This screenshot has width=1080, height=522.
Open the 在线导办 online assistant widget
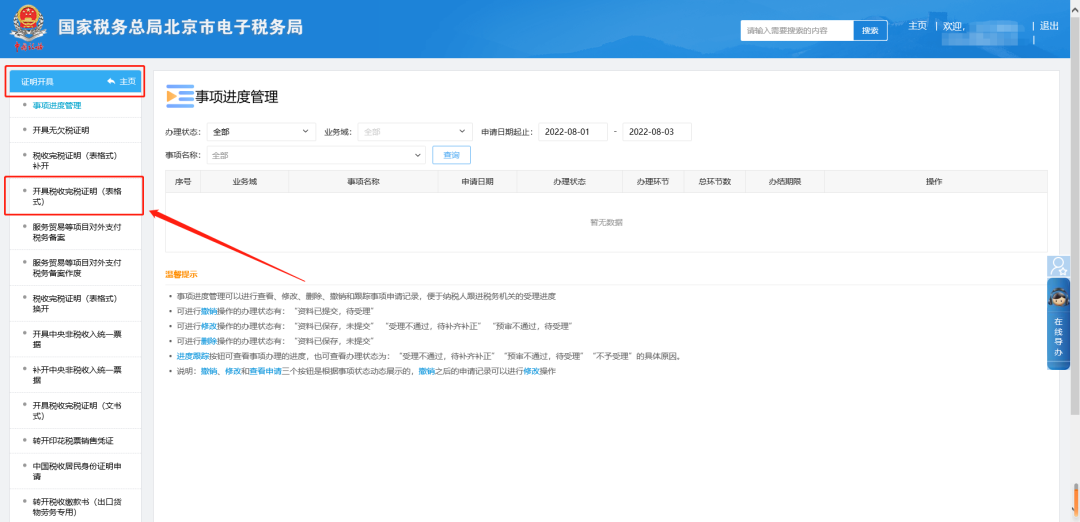(1058, 325)
